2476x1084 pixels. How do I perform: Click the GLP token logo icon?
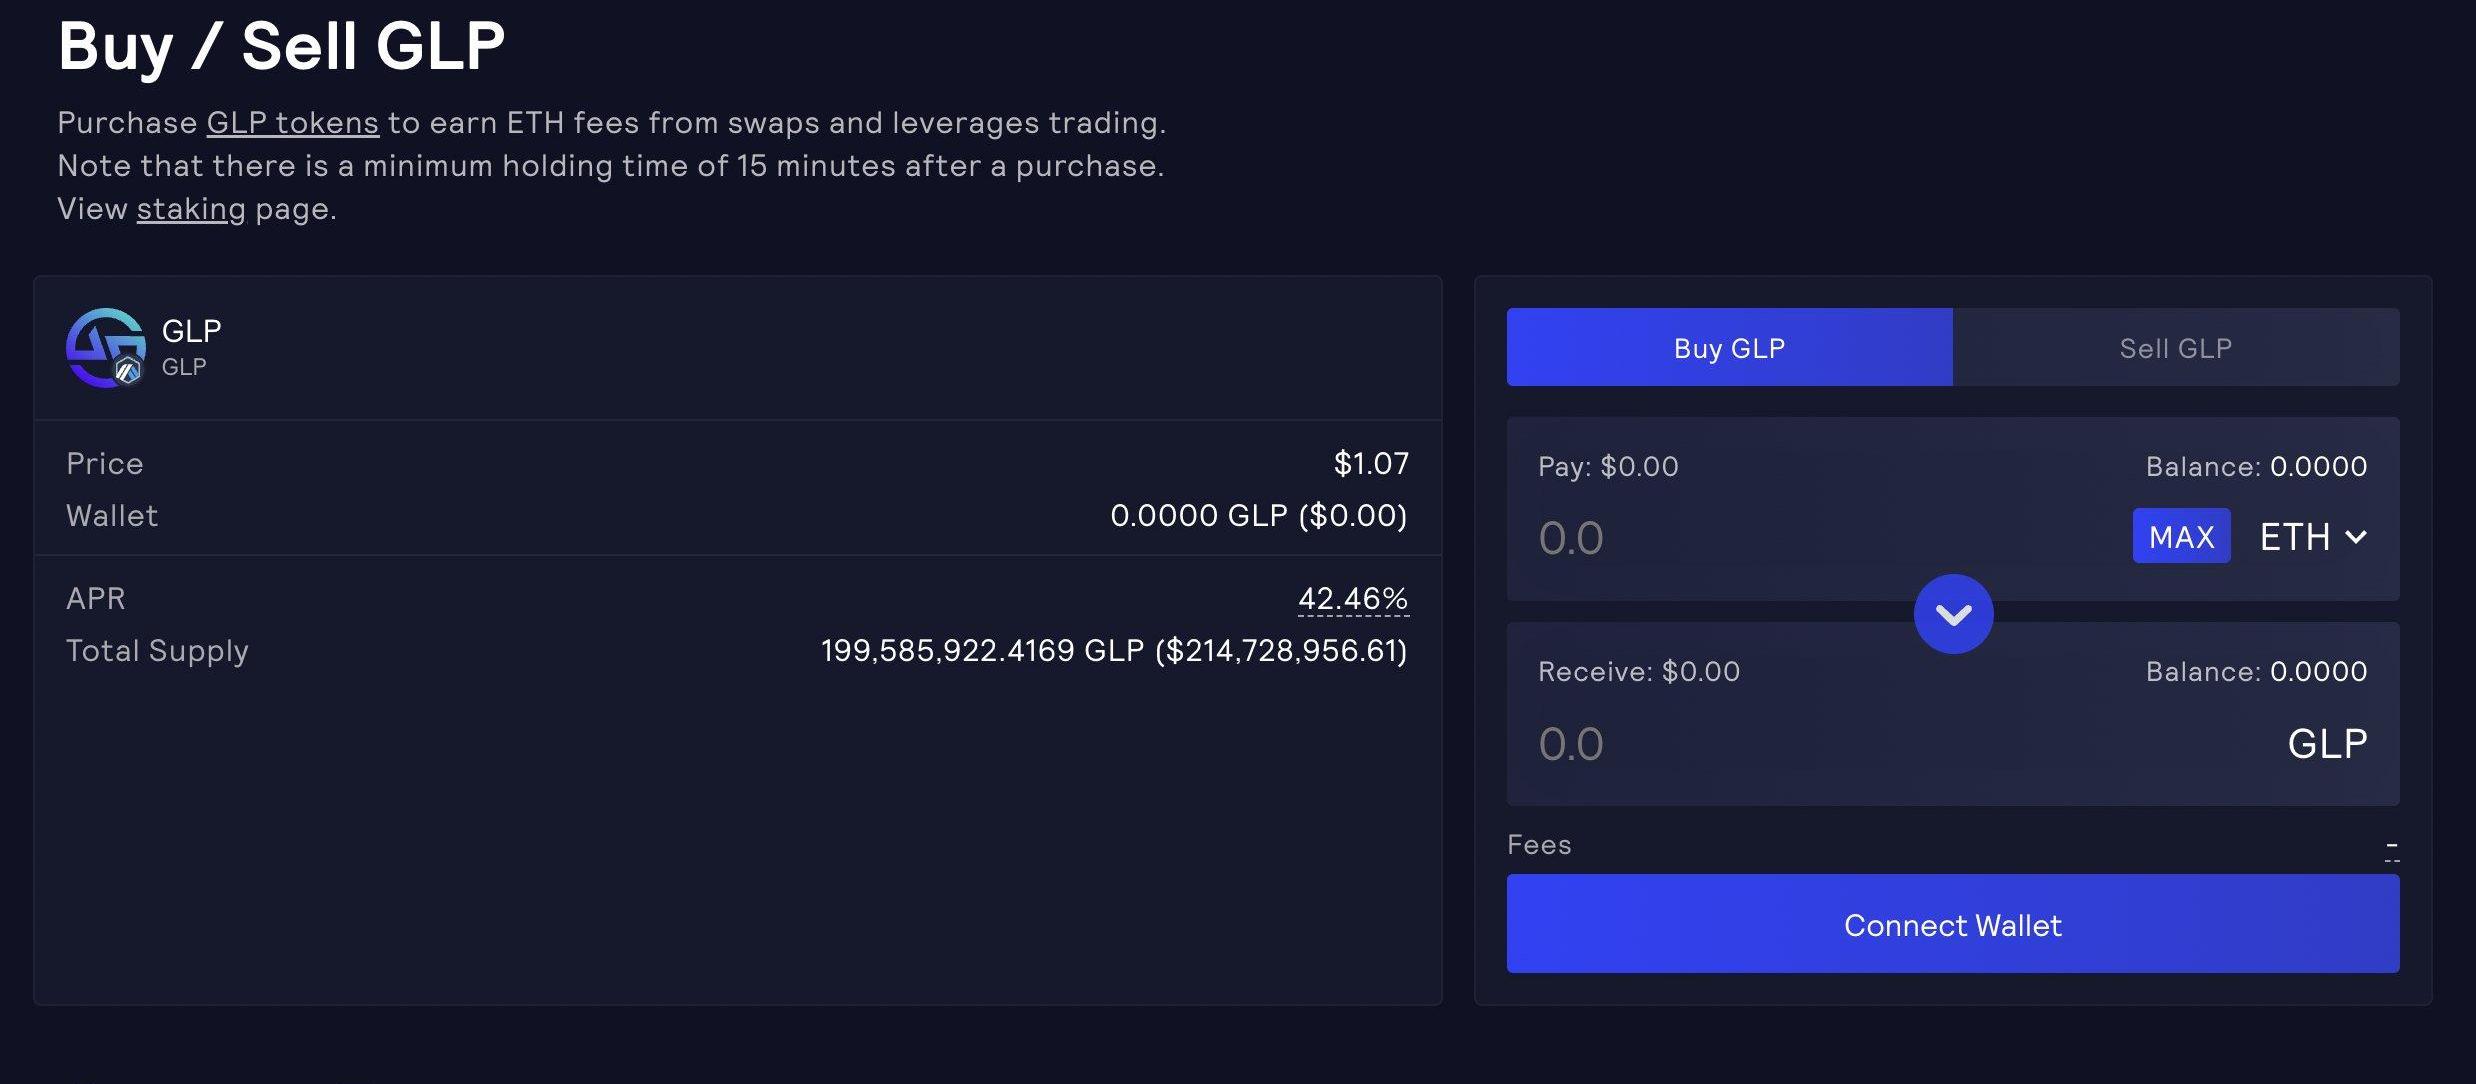(x=104, y=346)
